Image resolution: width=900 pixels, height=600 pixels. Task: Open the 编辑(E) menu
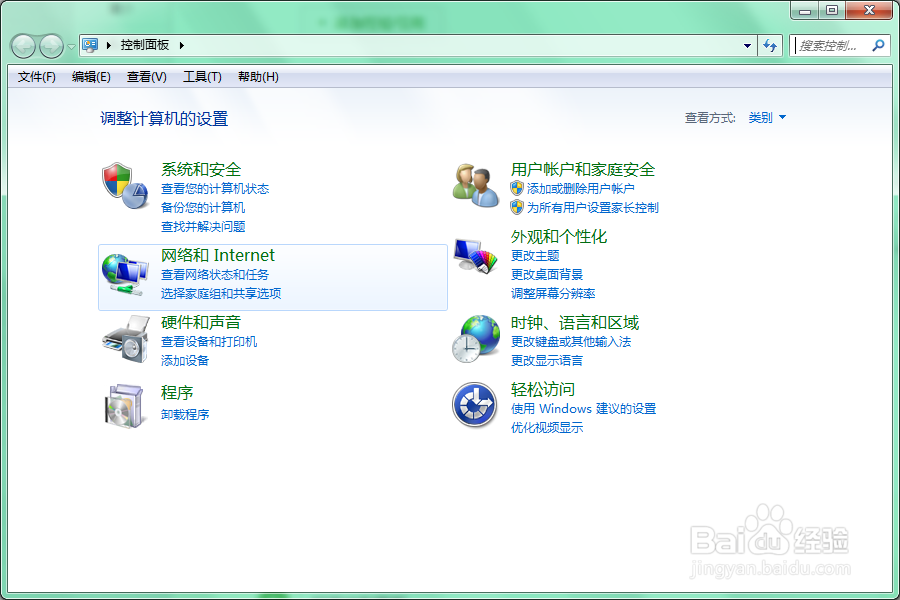[x=91, y=77]
